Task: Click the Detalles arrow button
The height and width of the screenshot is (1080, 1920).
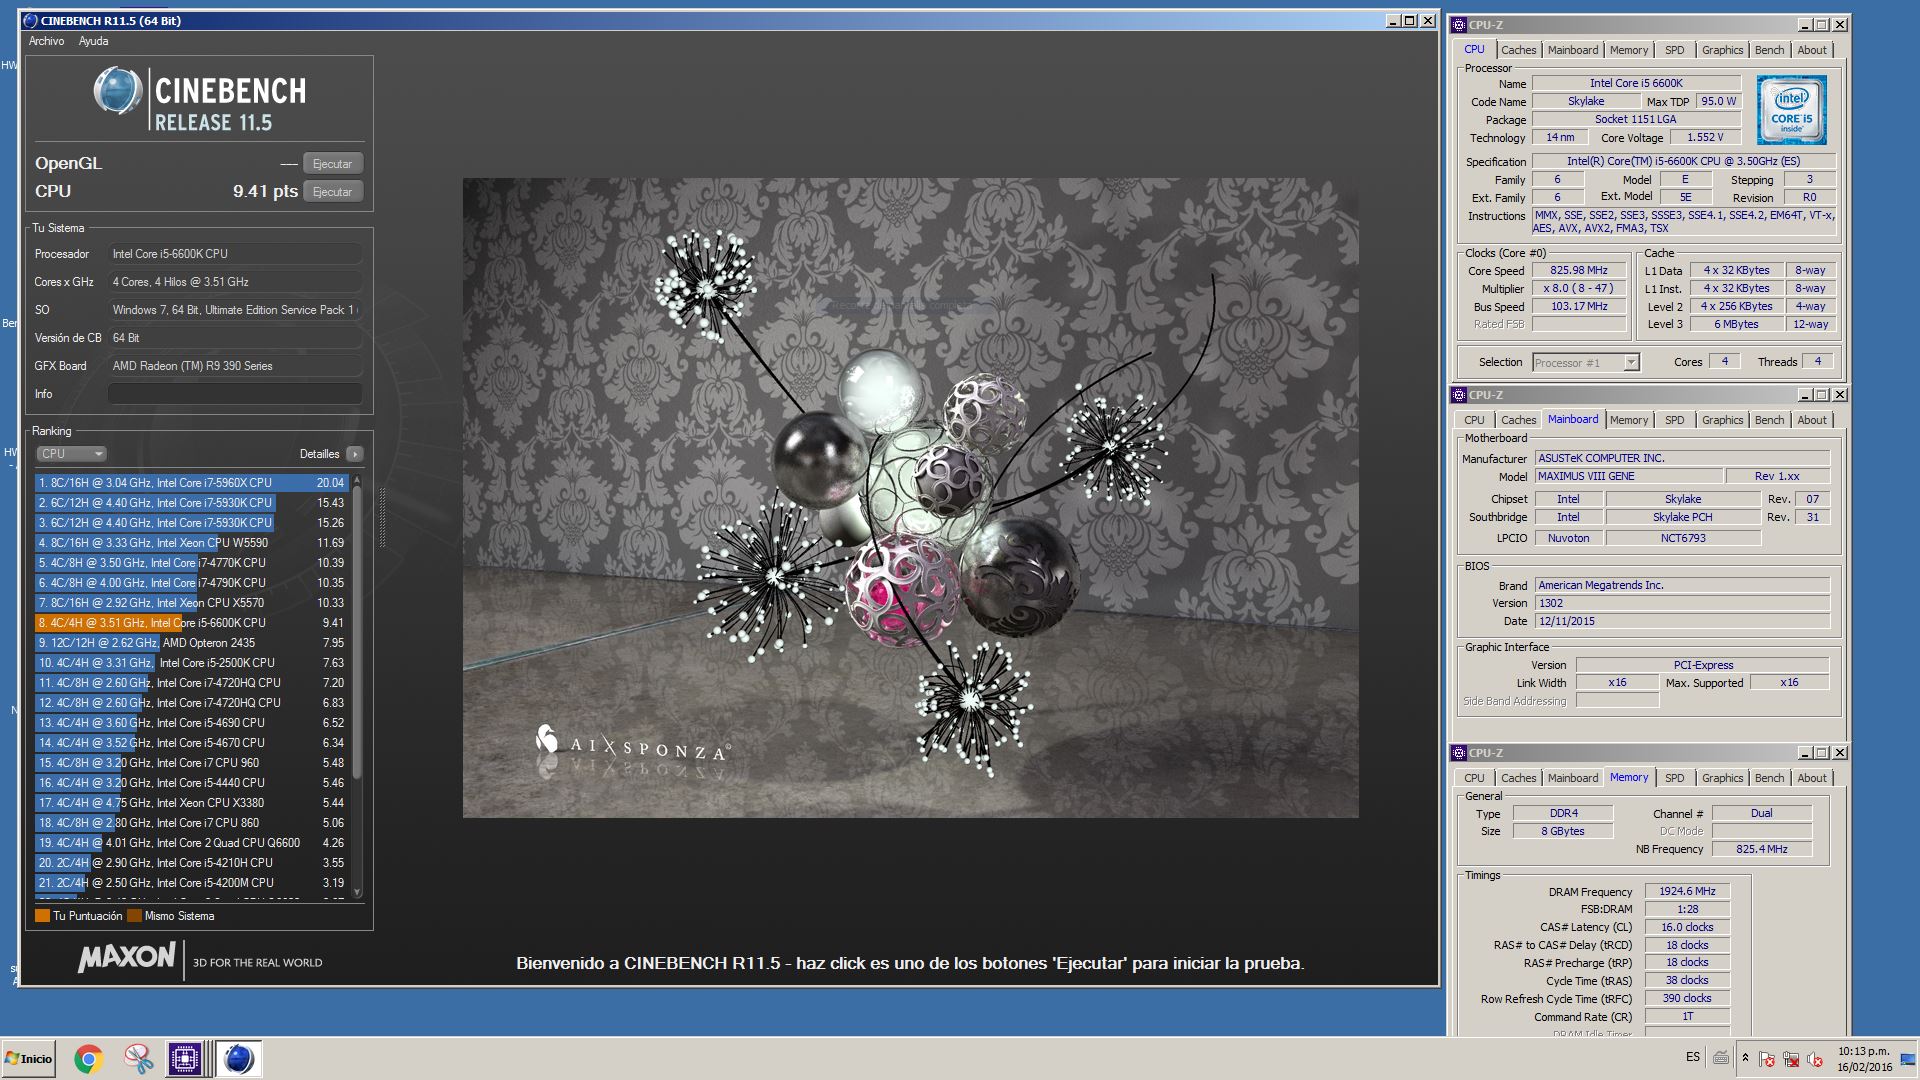Action: tap(355, 454)
